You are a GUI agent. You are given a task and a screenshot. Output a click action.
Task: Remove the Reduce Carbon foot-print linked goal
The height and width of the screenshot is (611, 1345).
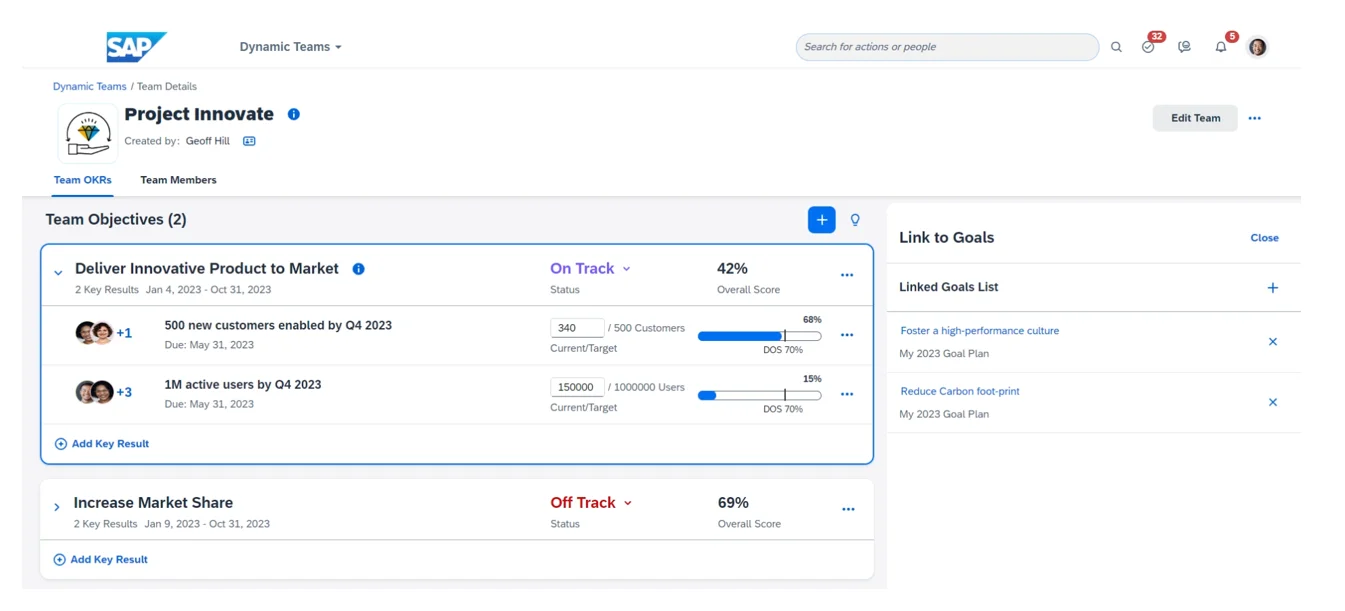(1272, 402)
